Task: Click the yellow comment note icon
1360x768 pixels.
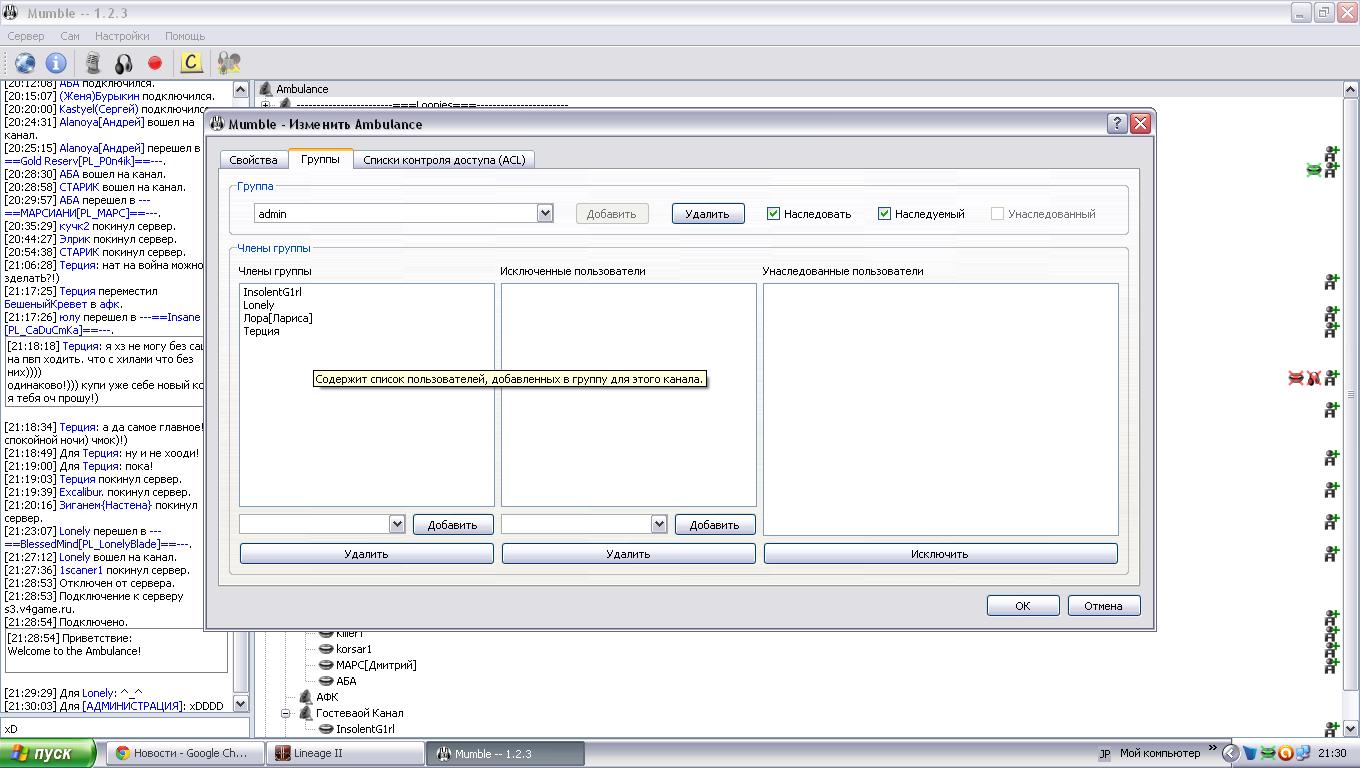Action: pos(191,63)
